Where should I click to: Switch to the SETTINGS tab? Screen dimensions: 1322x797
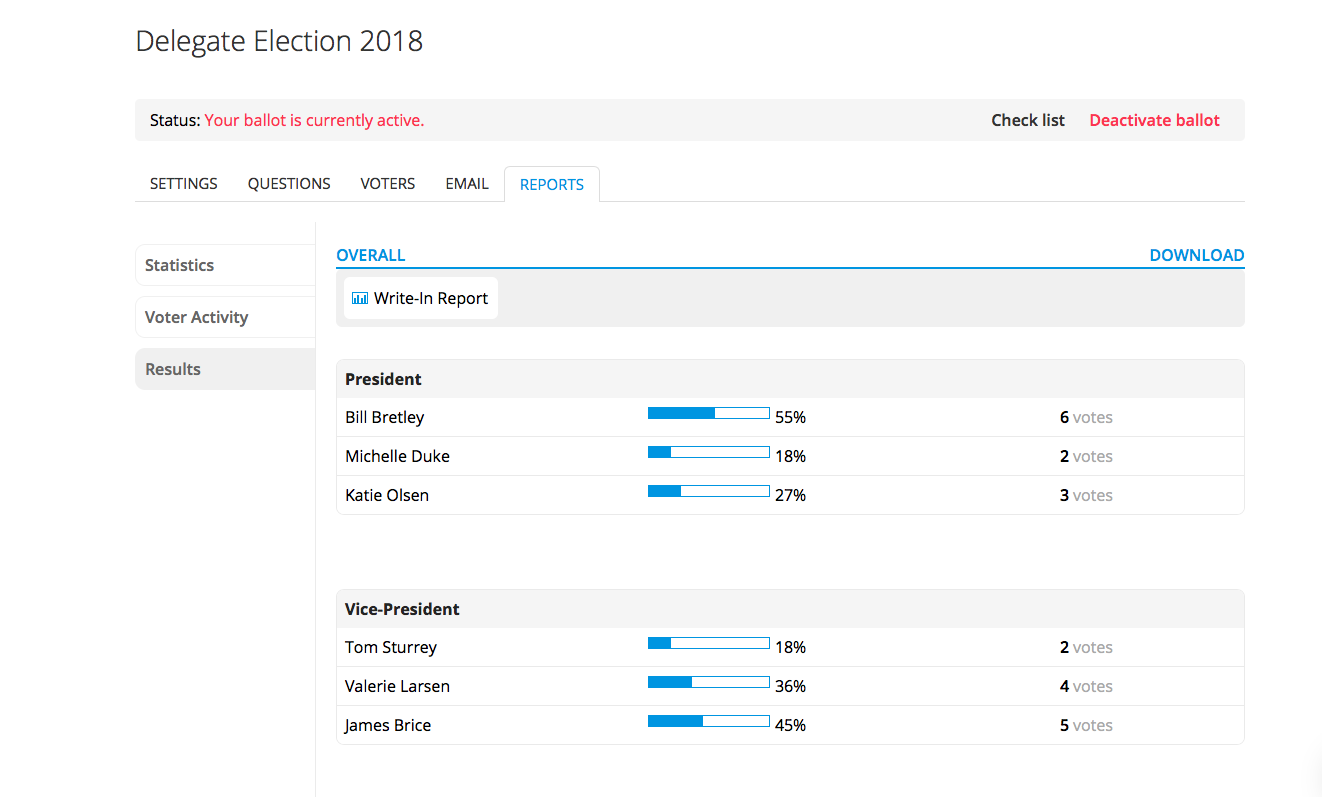click(x=183, y=183)
